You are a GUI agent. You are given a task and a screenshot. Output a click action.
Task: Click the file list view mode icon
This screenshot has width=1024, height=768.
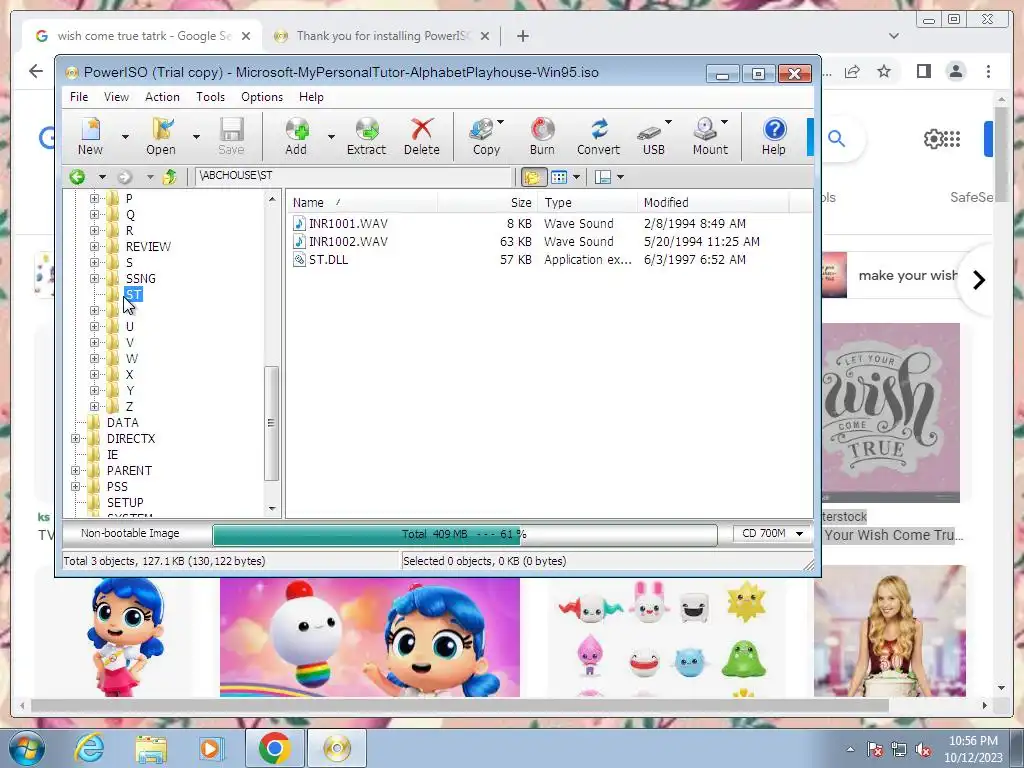(559, 177)
